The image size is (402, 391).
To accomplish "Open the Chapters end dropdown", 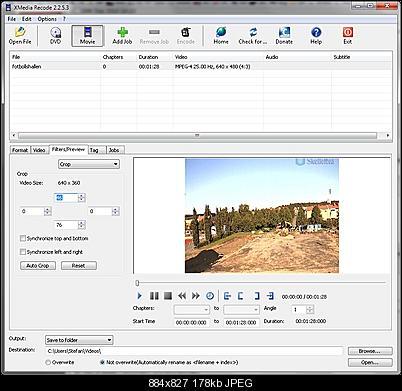I will tap(241, 309).
